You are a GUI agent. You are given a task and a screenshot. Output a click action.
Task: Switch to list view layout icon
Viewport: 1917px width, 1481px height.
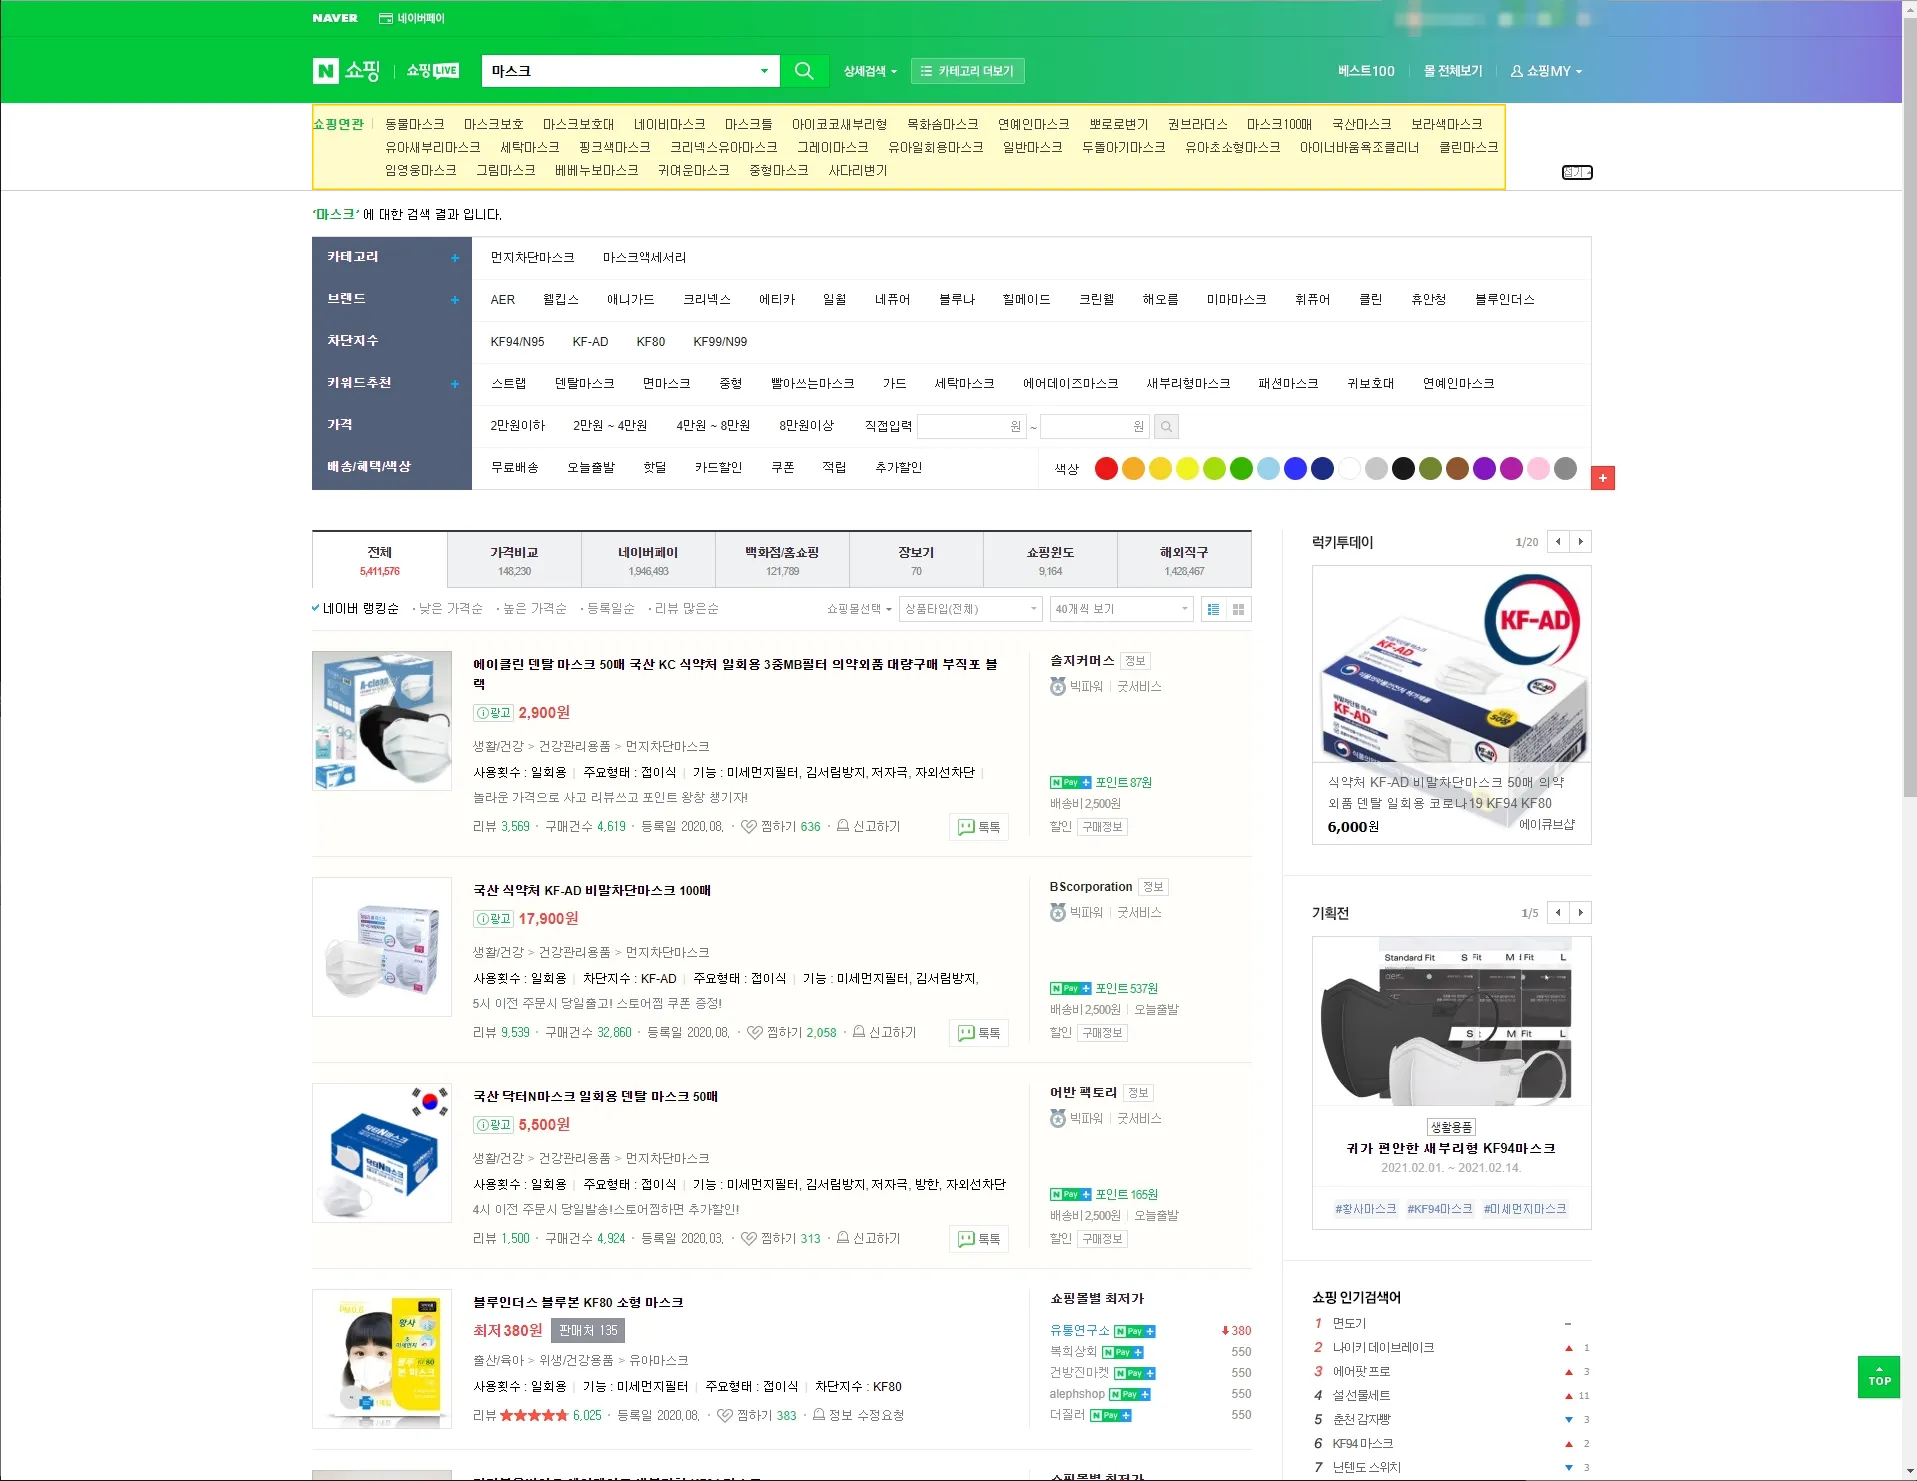[x=1214, y=609]
